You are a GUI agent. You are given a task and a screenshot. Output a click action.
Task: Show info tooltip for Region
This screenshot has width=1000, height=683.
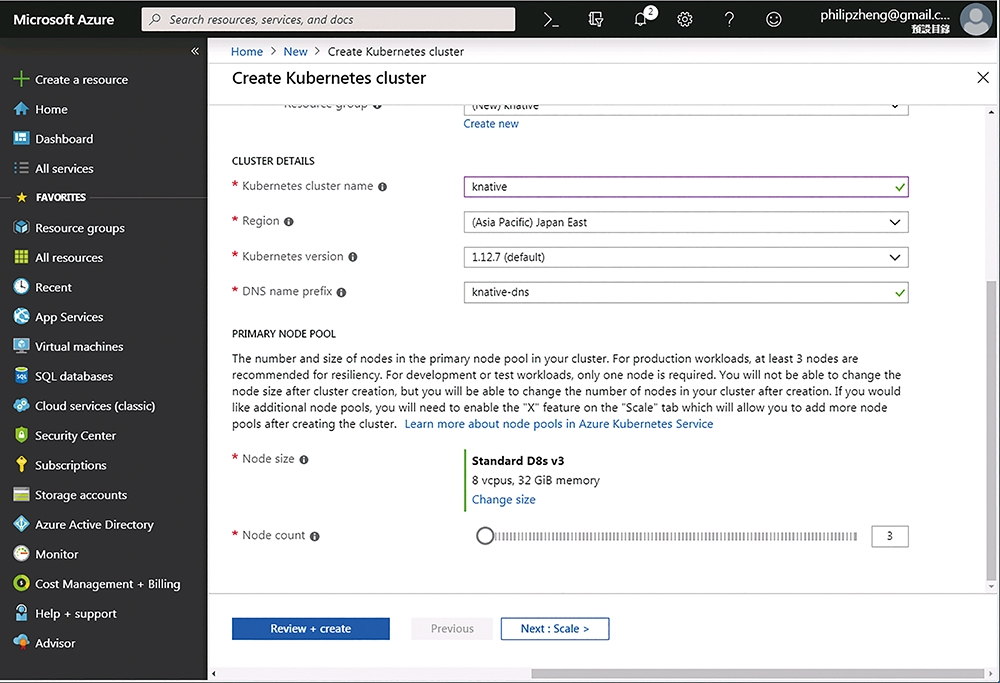point(288,222)
